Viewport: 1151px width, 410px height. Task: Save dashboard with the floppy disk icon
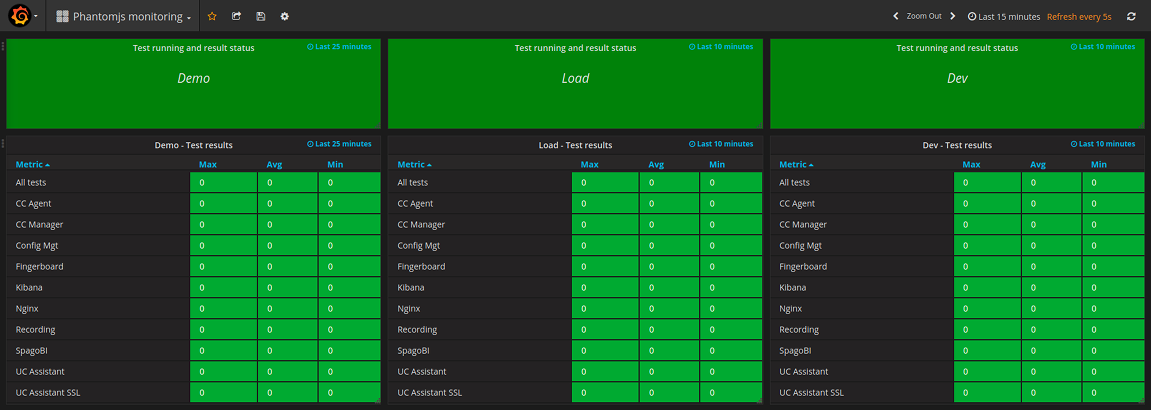pos(261,17)
